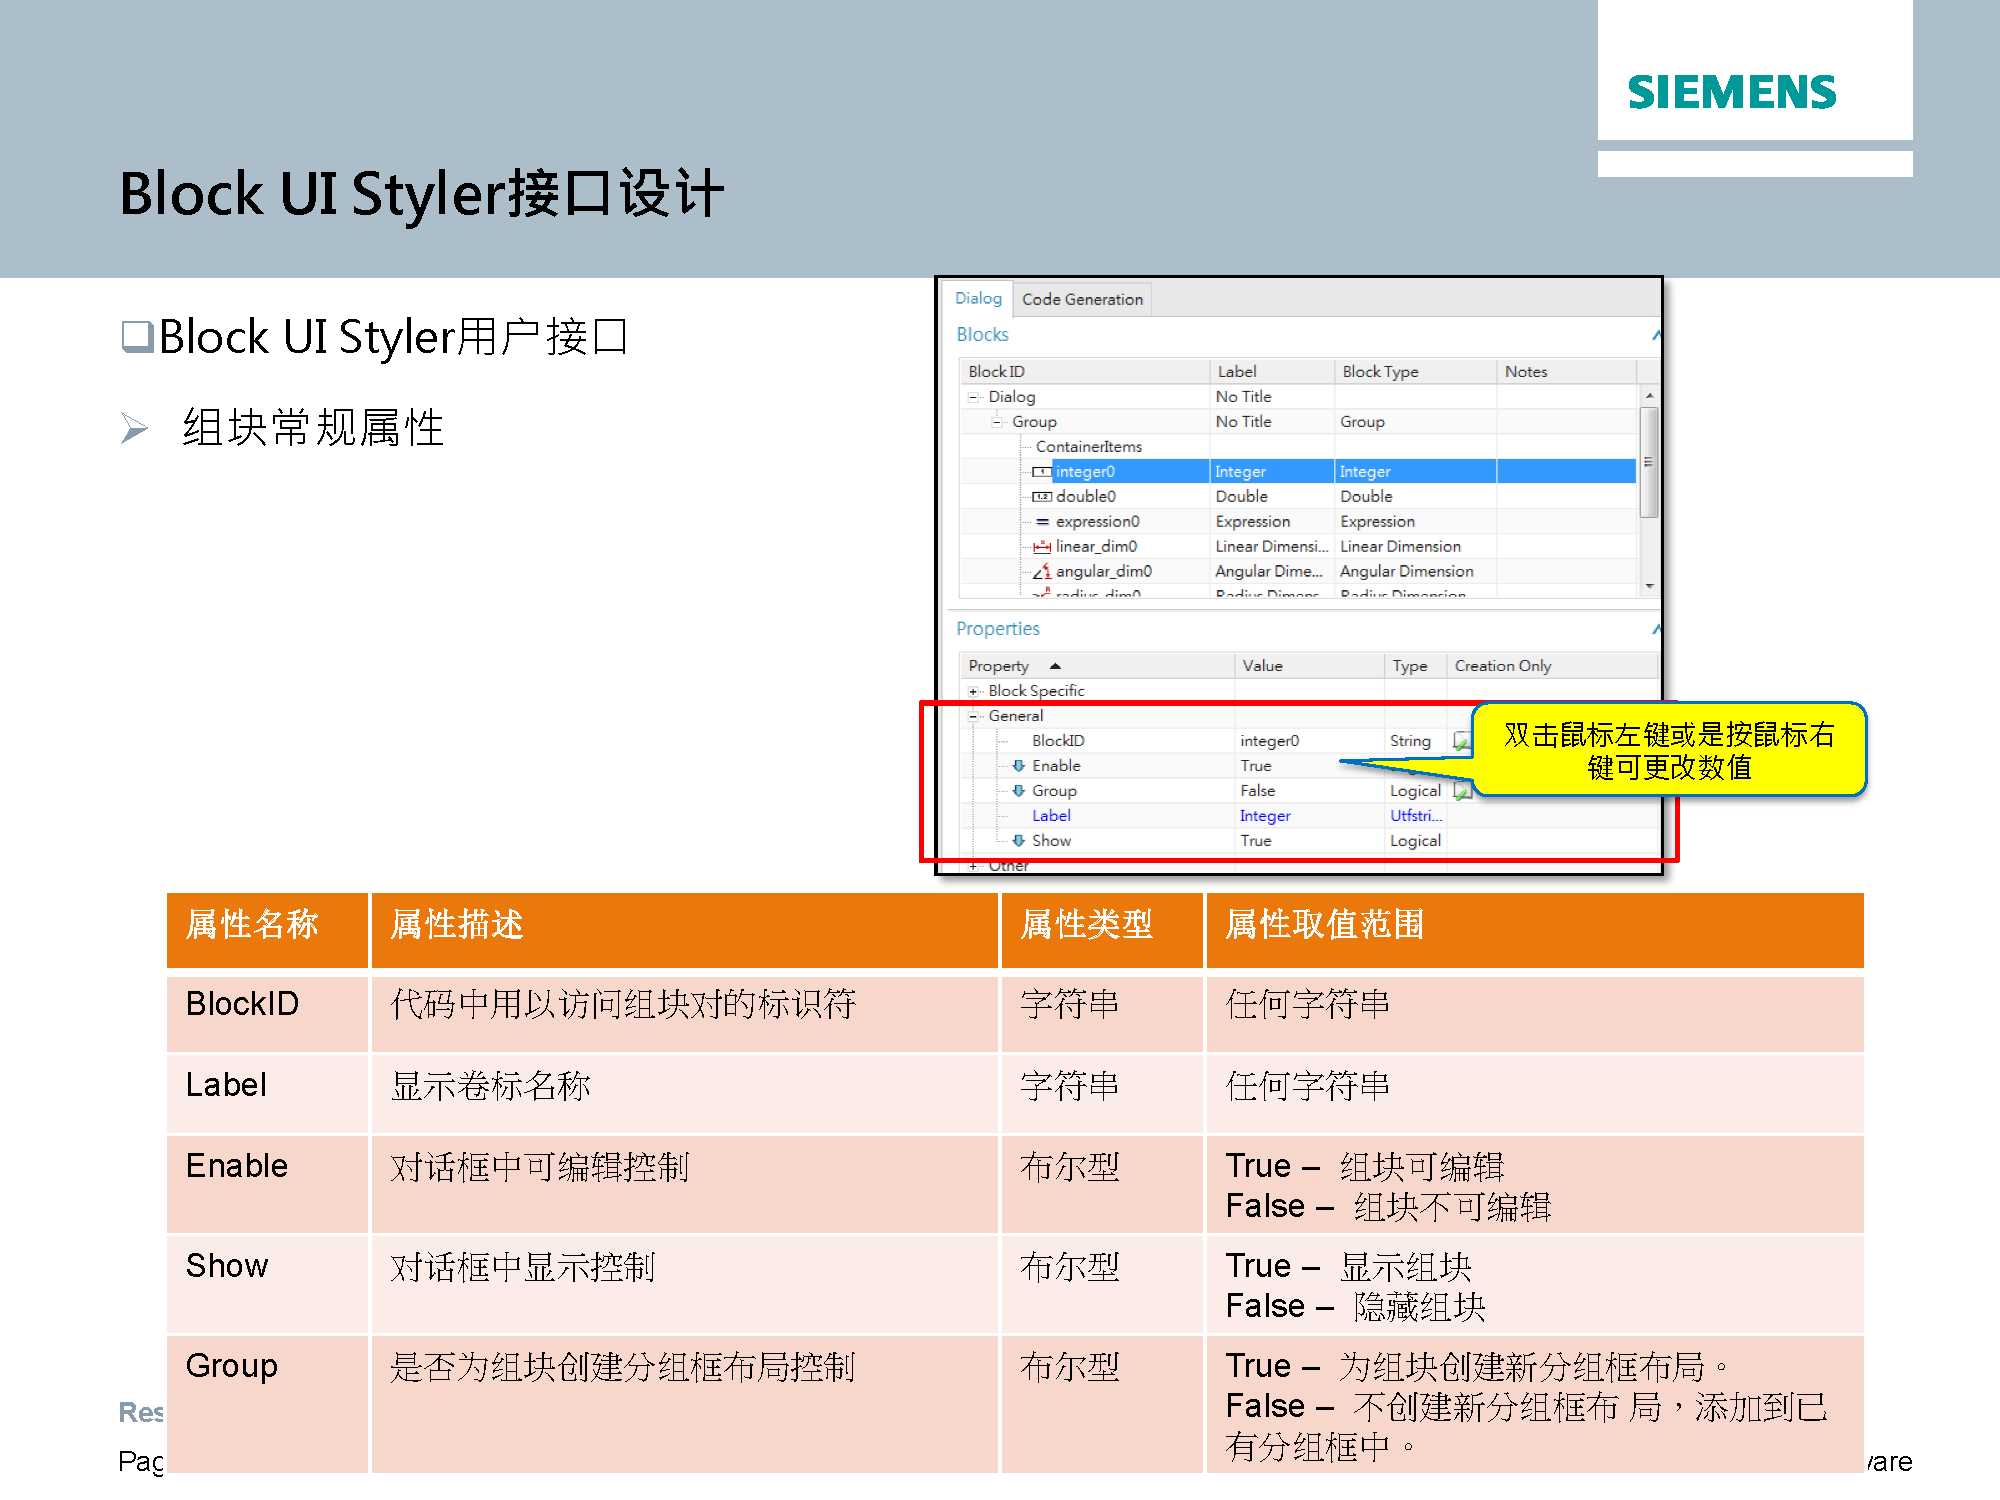Click the Blocks list scroll-up arrow
This screenshot has width=2000, height=1500.
1650,396
